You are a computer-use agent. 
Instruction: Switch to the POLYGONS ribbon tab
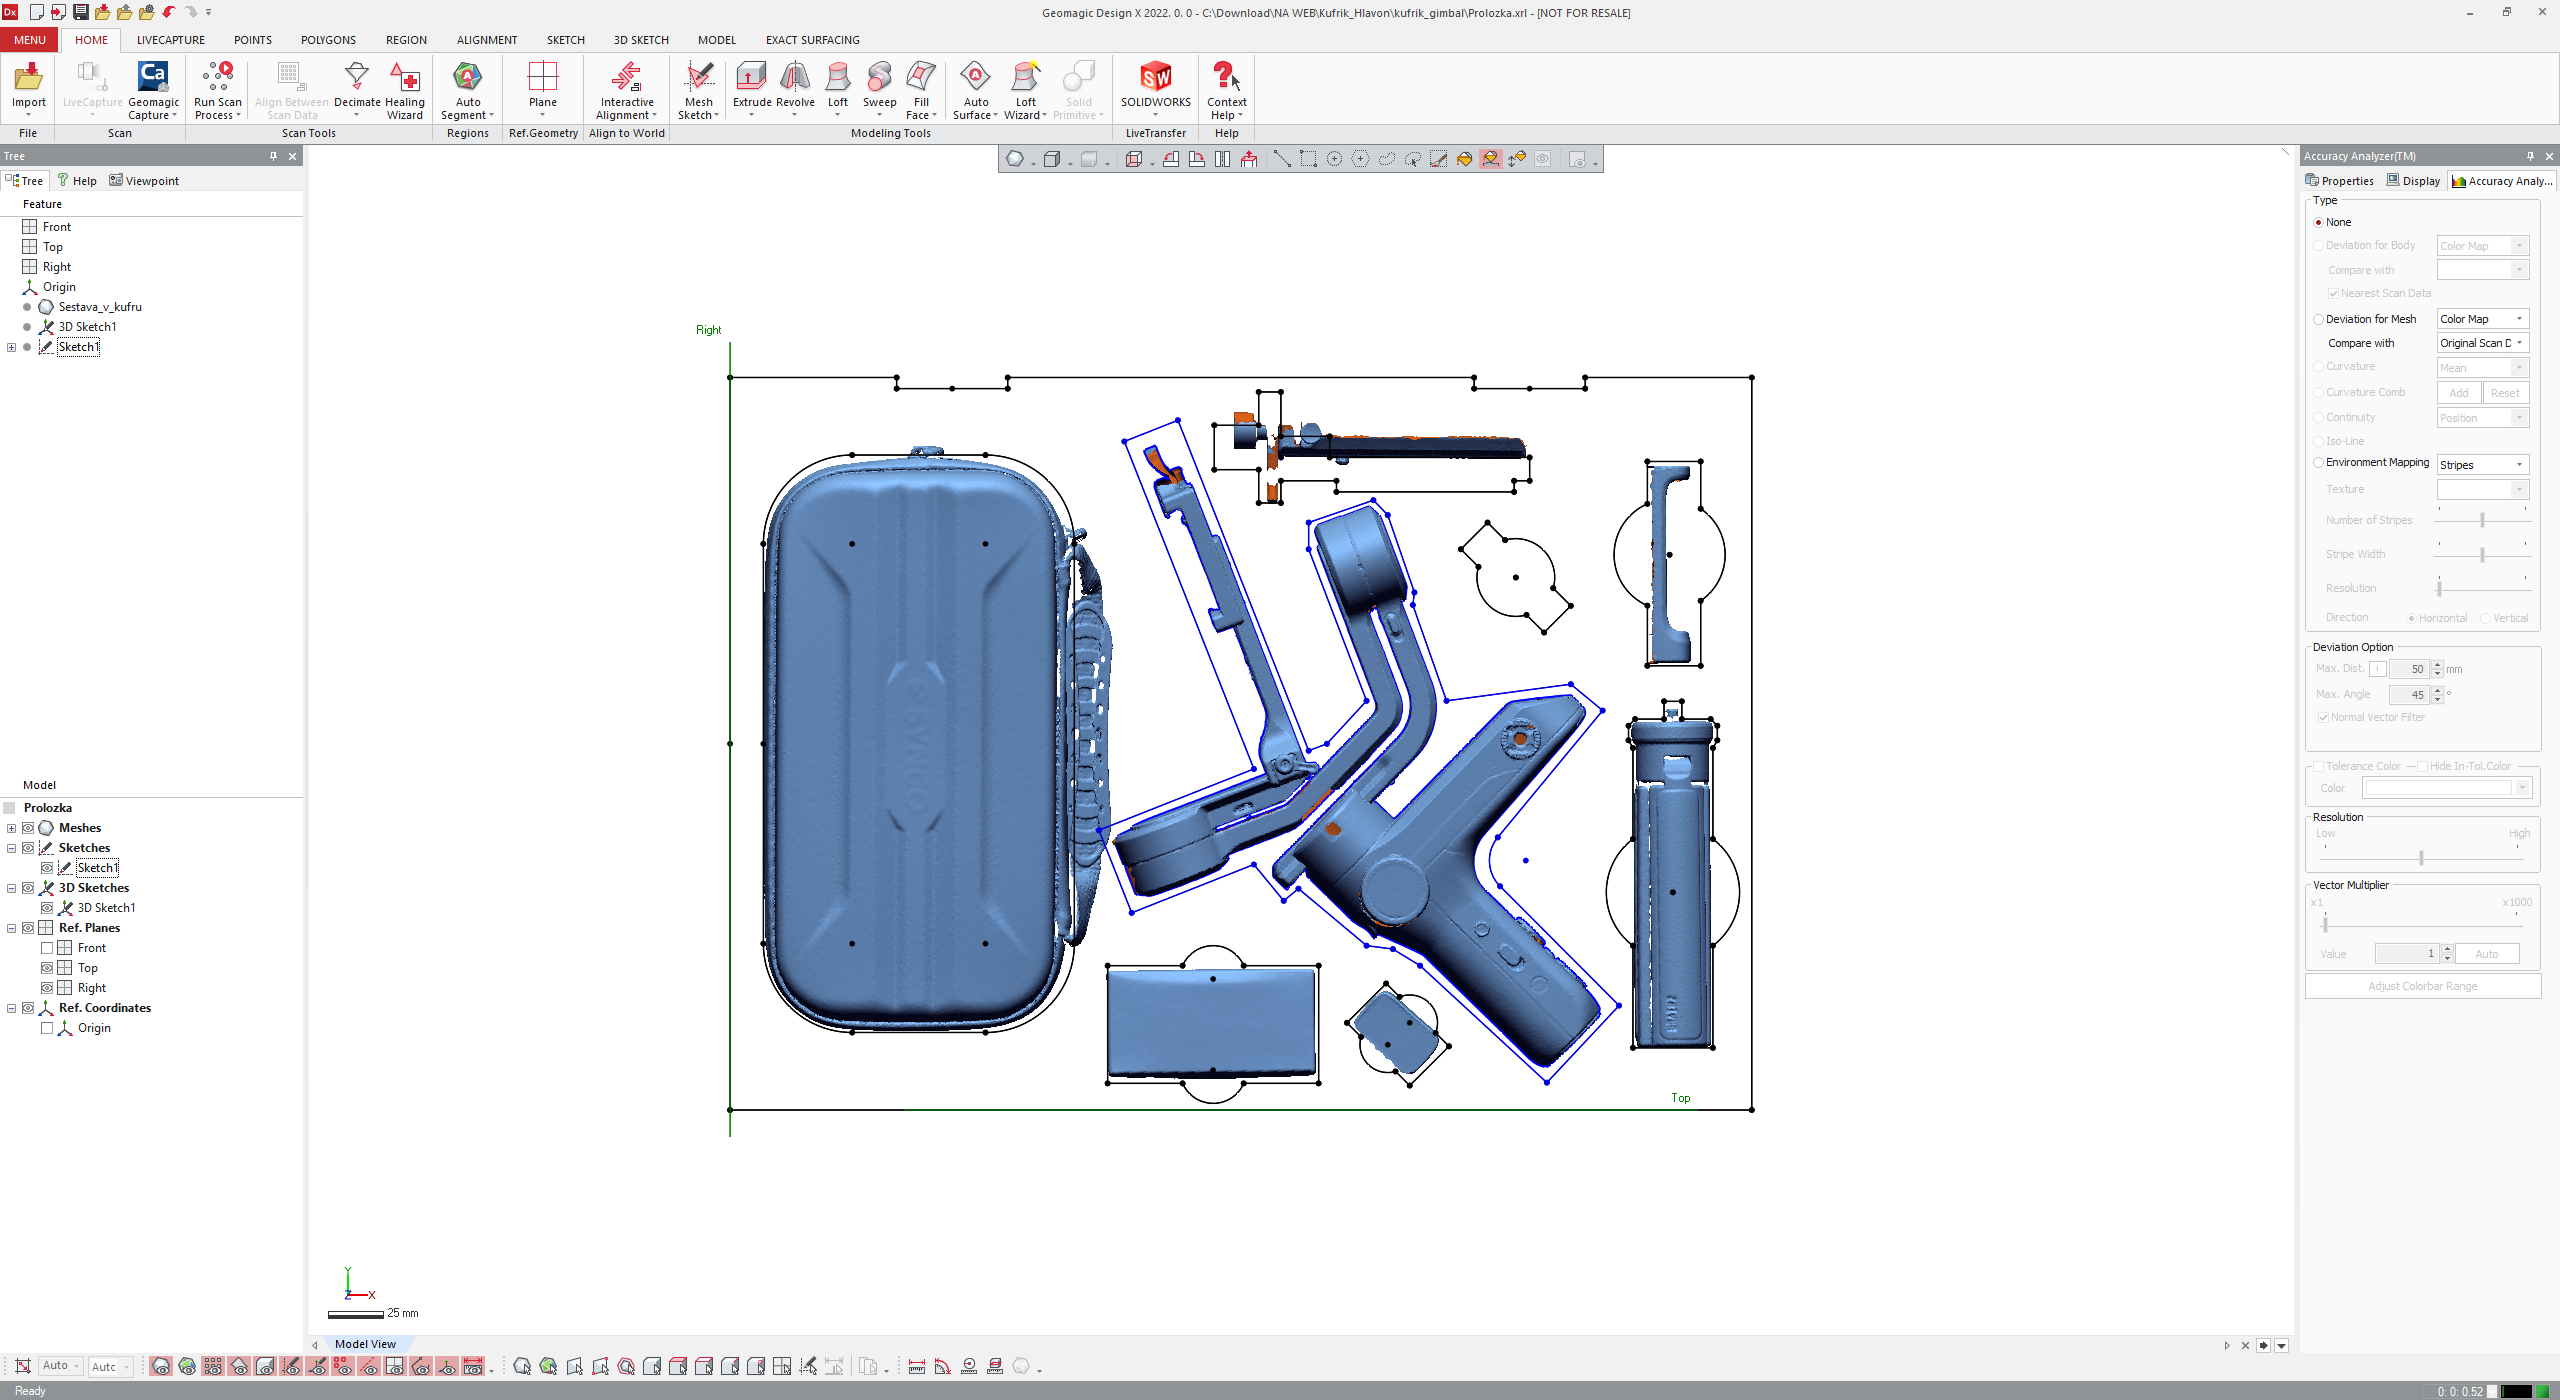click(328, 40)
